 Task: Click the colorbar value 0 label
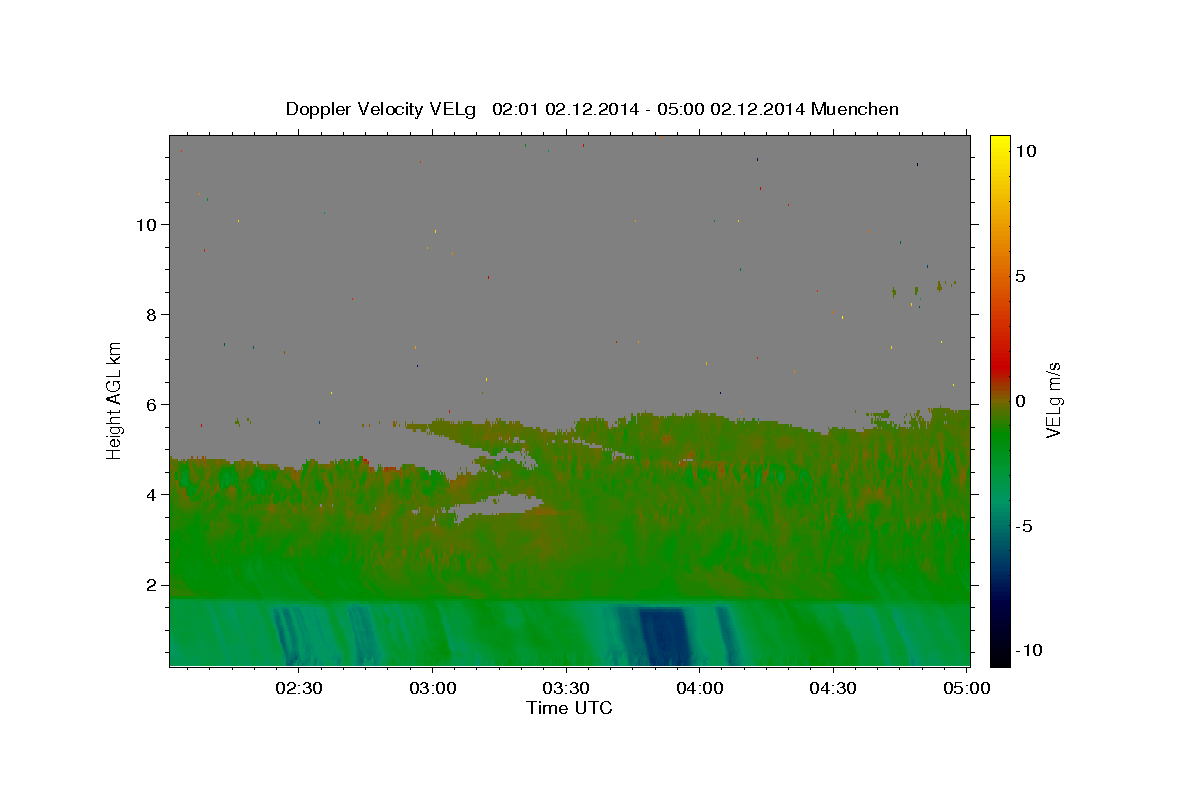tap(1021, 401)
